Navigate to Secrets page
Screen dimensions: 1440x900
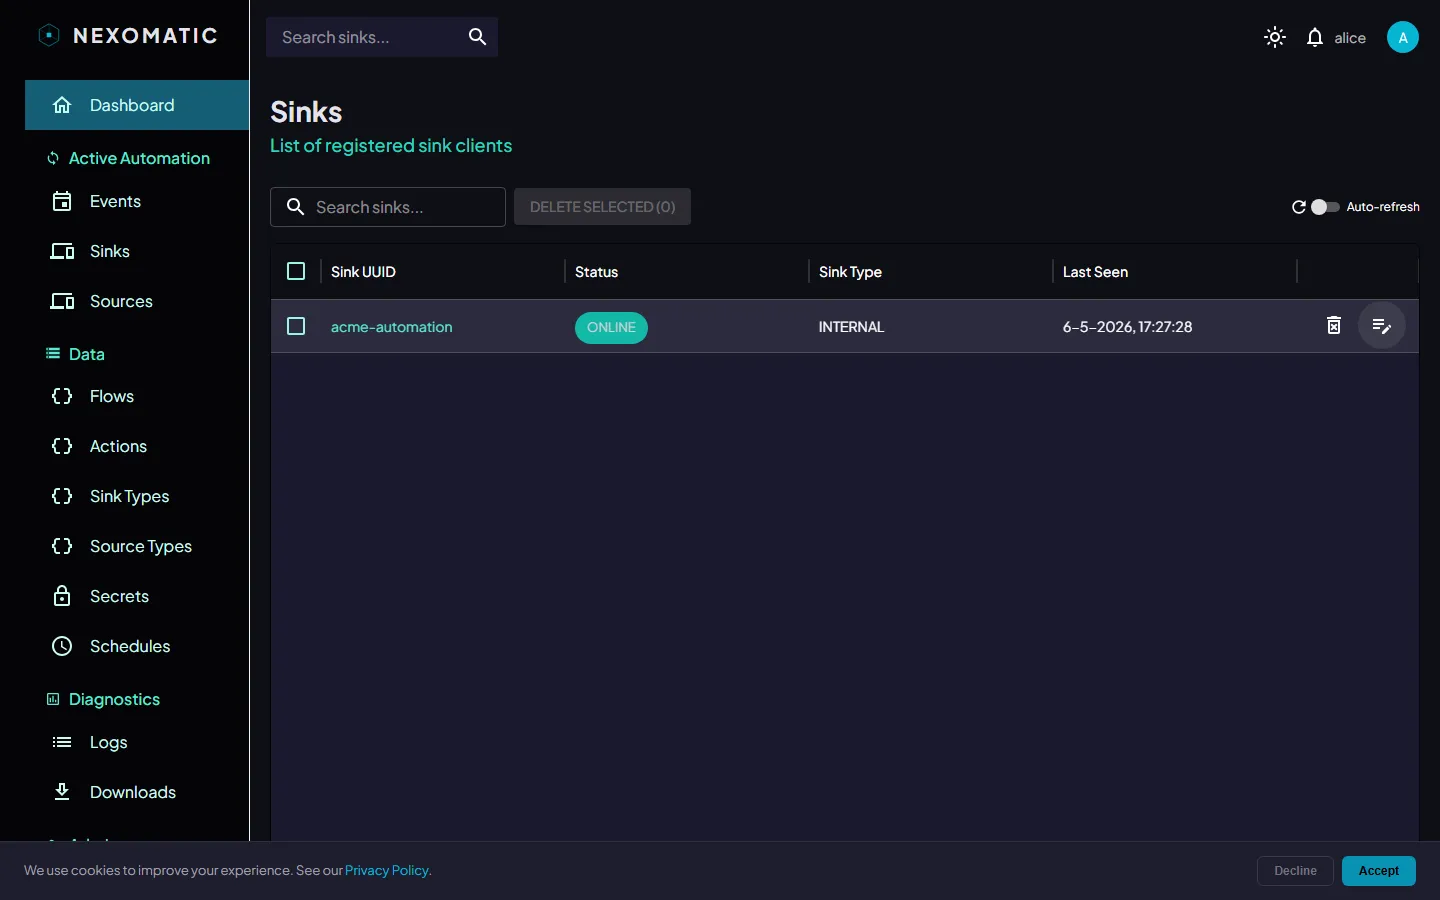[x=137, y=596]
